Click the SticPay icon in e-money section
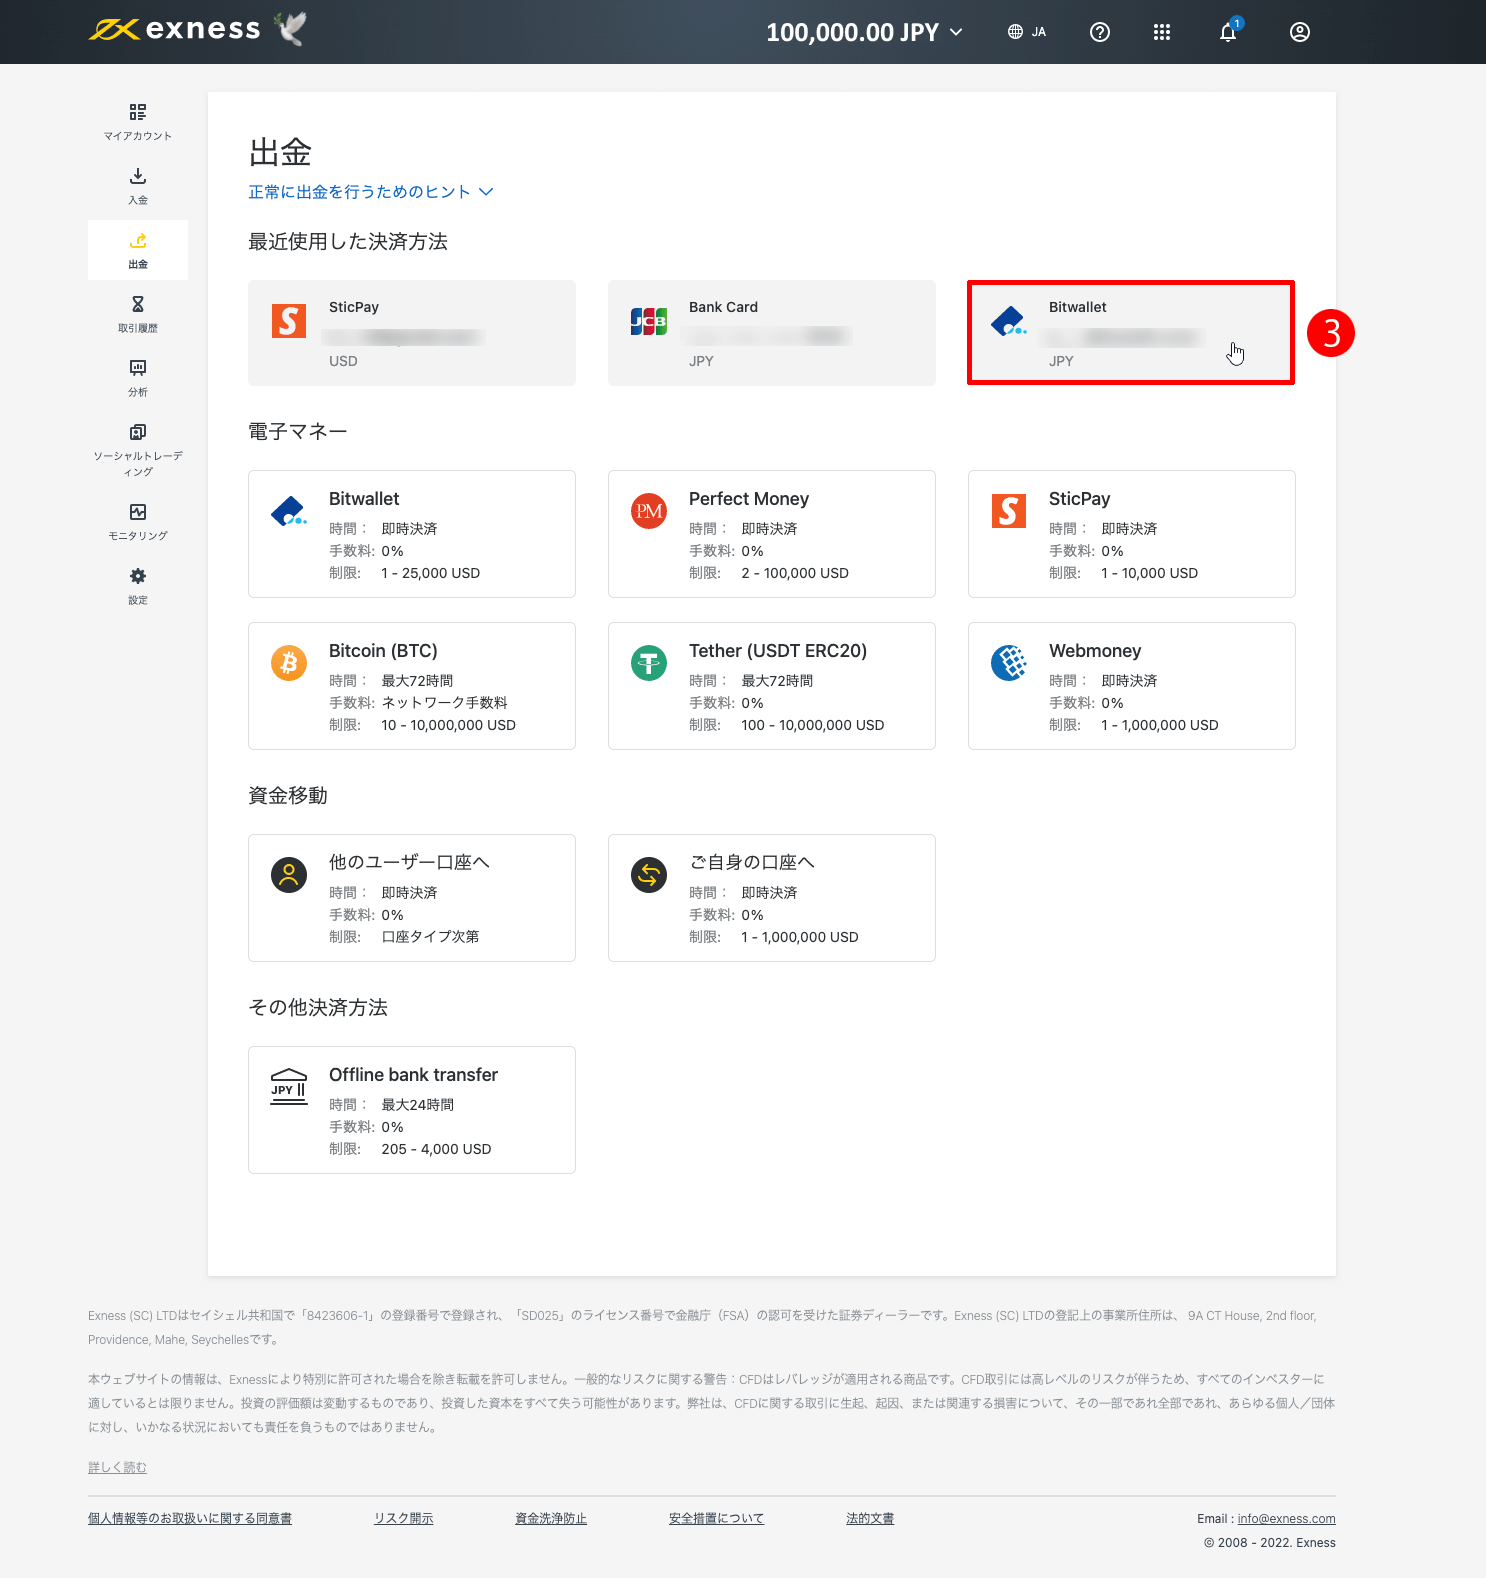The width and height of the screenshot is (1486, 1578). coord(1009,511)
